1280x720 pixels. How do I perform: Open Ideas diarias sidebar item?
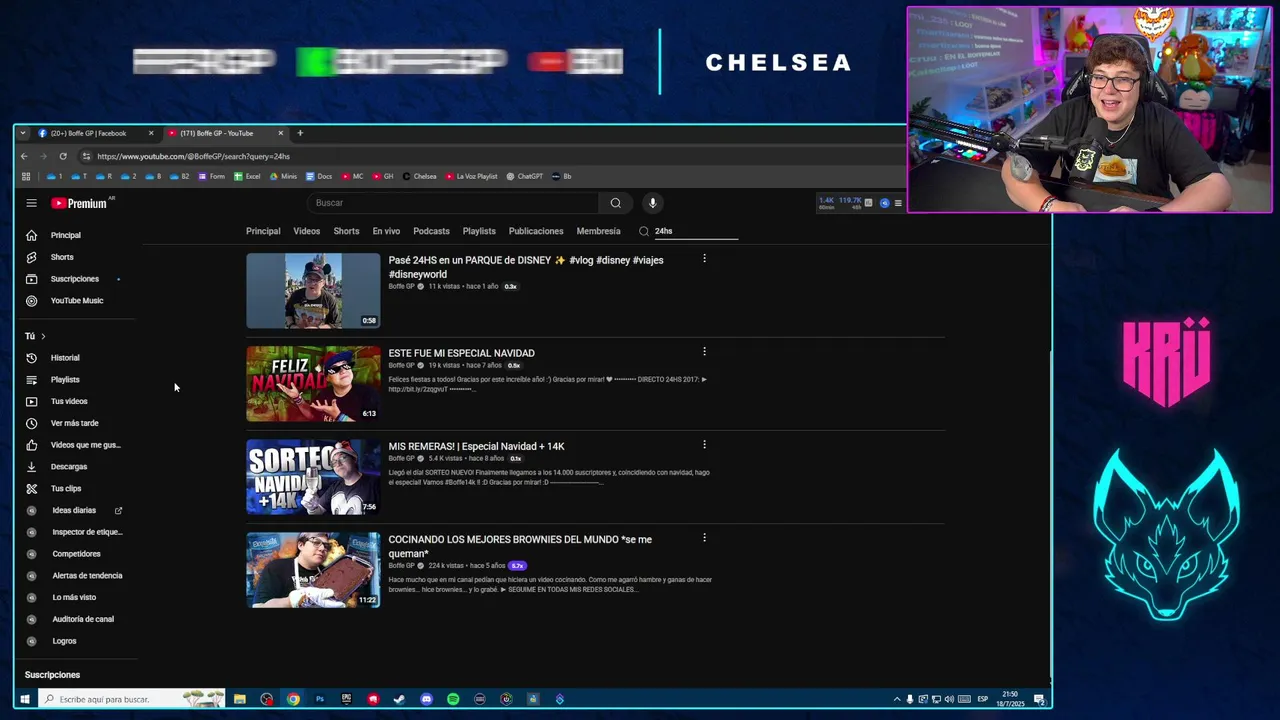pos(74,510)
